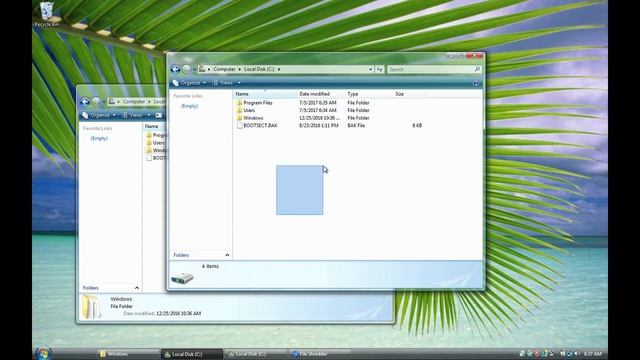640x360 pixels.
Task: Click the 8 KB size cell
Action: click(417, 125)
